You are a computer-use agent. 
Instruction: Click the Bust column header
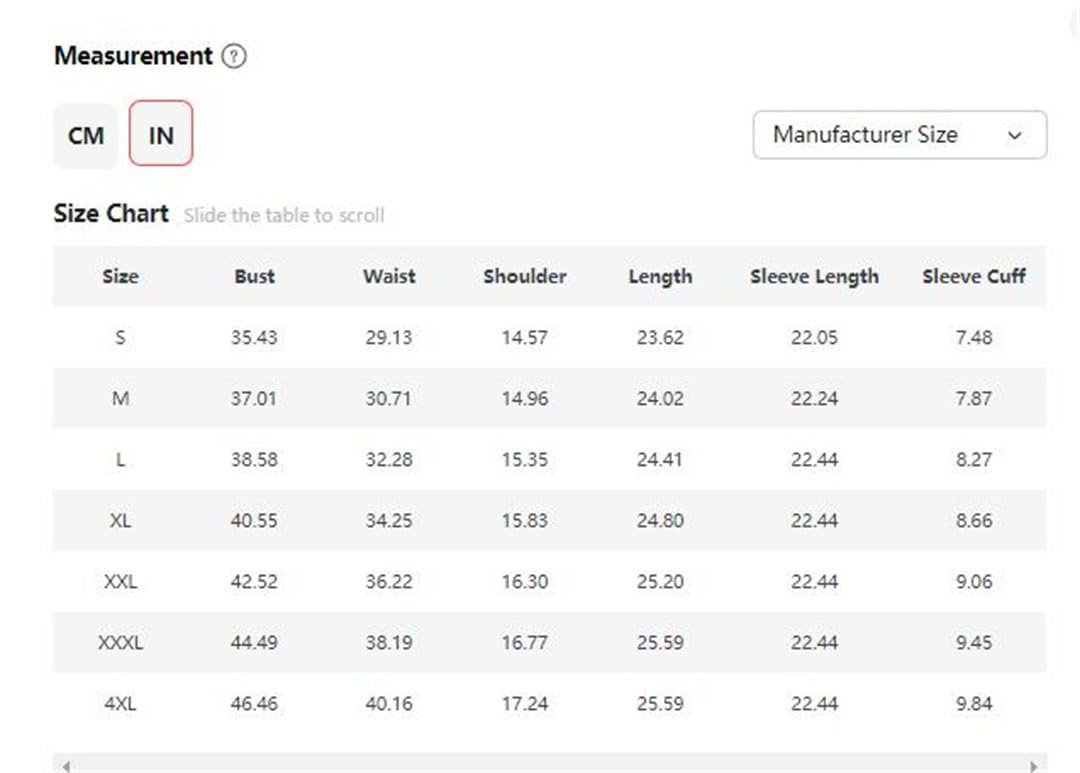tap(254, 276)
